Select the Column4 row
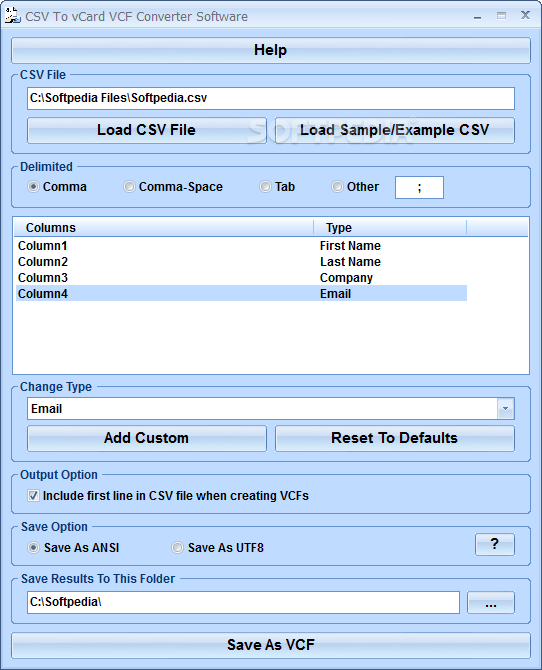 tap(242, 294)
